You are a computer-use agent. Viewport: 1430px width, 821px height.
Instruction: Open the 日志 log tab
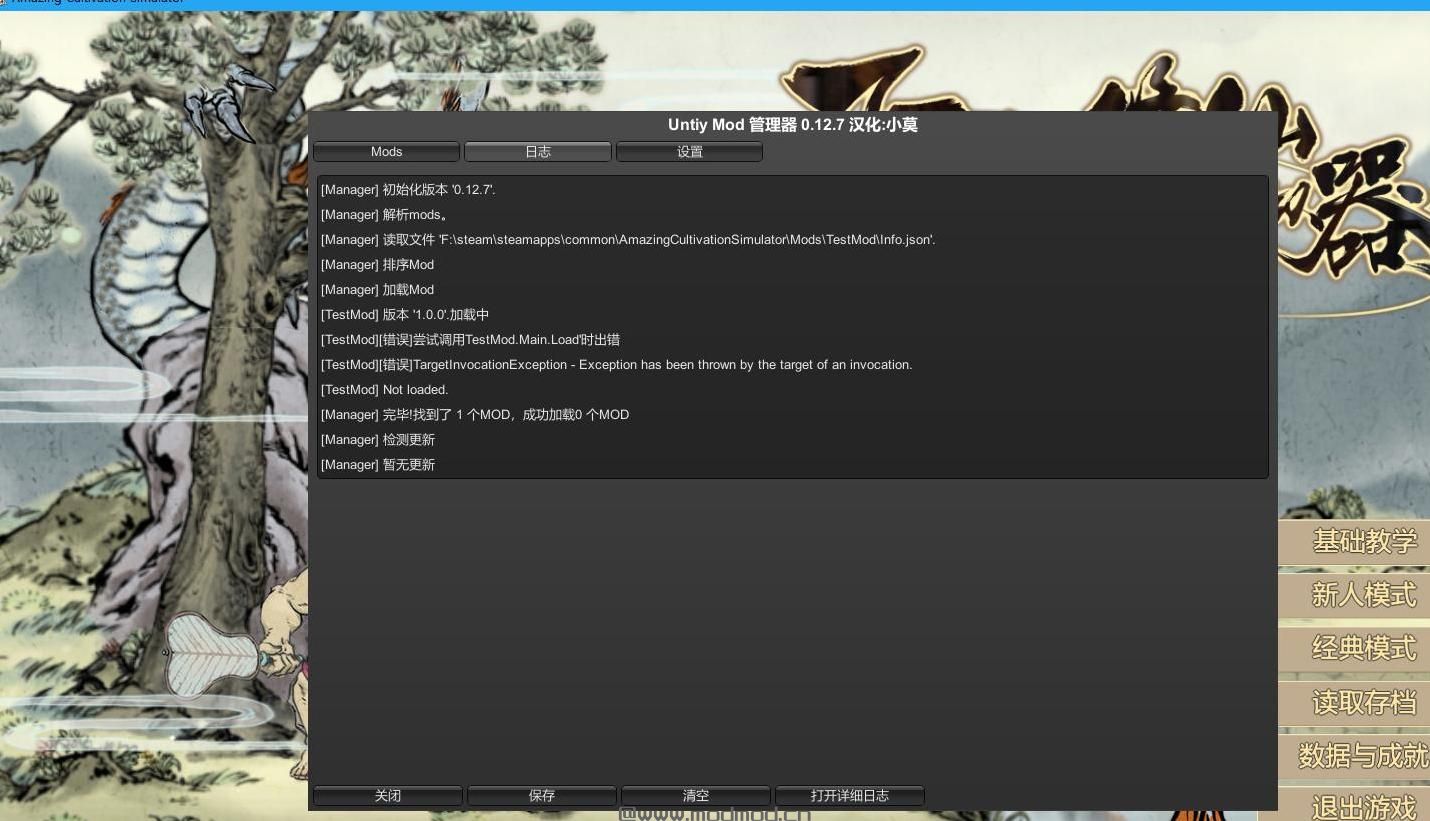538,152
